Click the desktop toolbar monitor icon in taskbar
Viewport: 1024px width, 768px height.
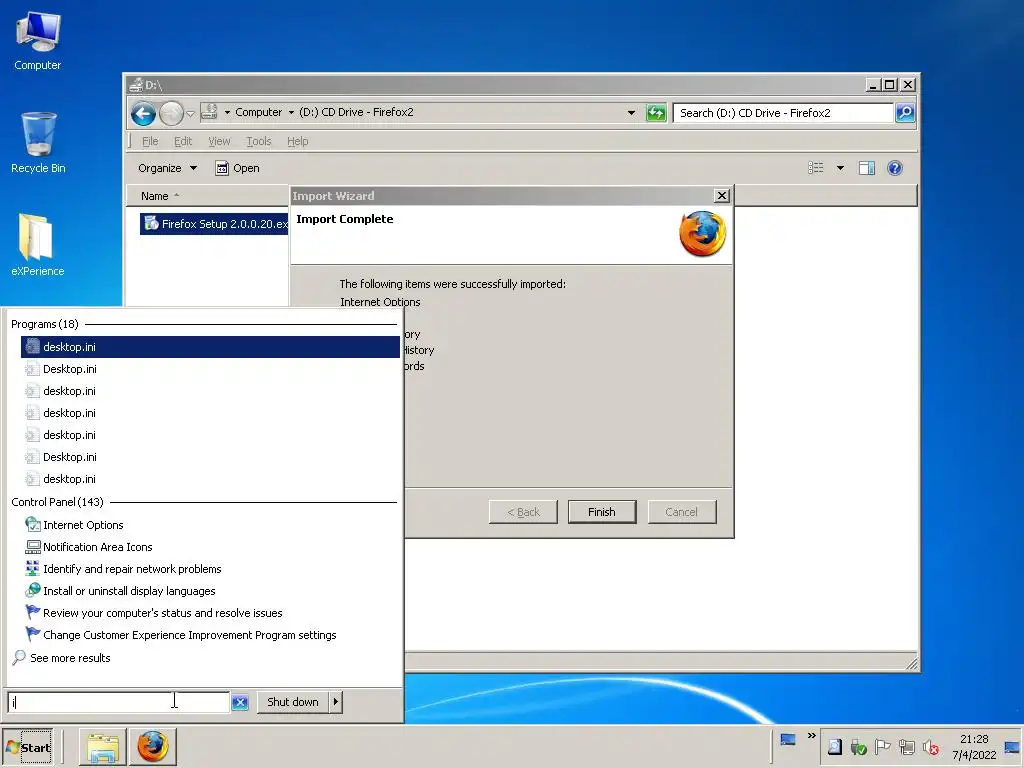[x=788, y=739]
